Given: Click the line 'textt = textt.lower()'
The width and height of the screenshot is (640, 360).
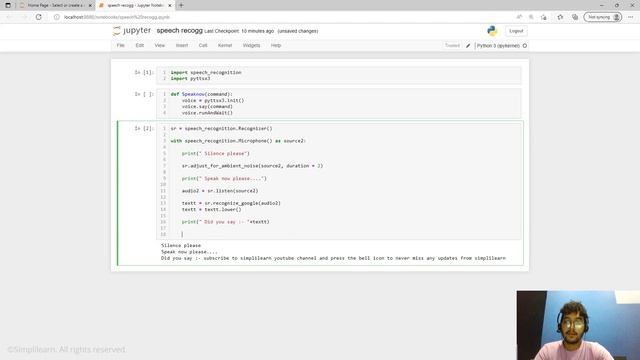Looking at the screenshot, I should 212,209.
